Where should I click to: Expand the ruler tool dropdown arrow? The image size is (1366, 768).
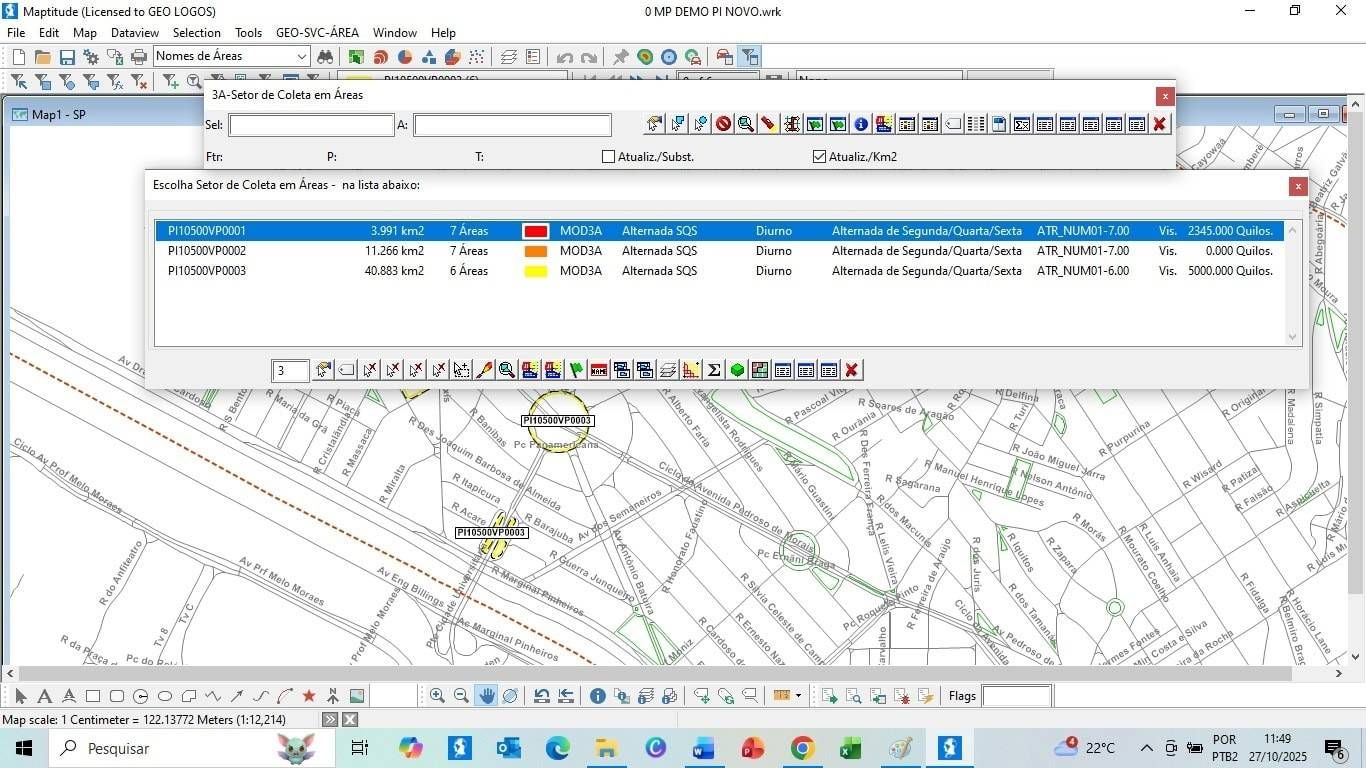tap(798, 696)
